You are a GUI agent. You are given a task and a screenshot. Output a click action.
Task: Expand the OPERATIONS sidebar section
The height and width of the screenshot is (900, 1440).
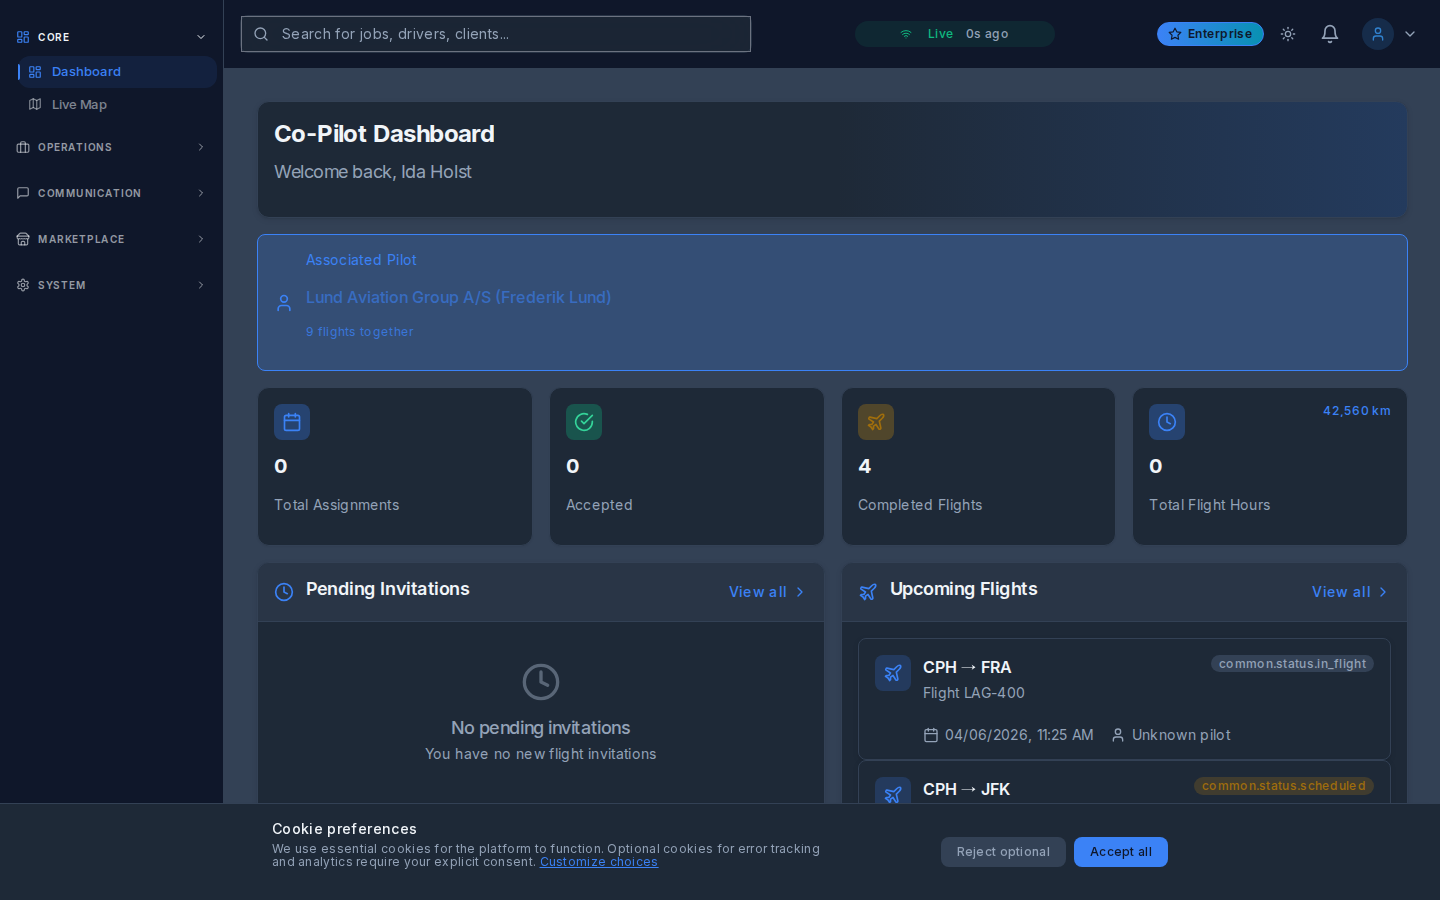(x=110, y=147)
